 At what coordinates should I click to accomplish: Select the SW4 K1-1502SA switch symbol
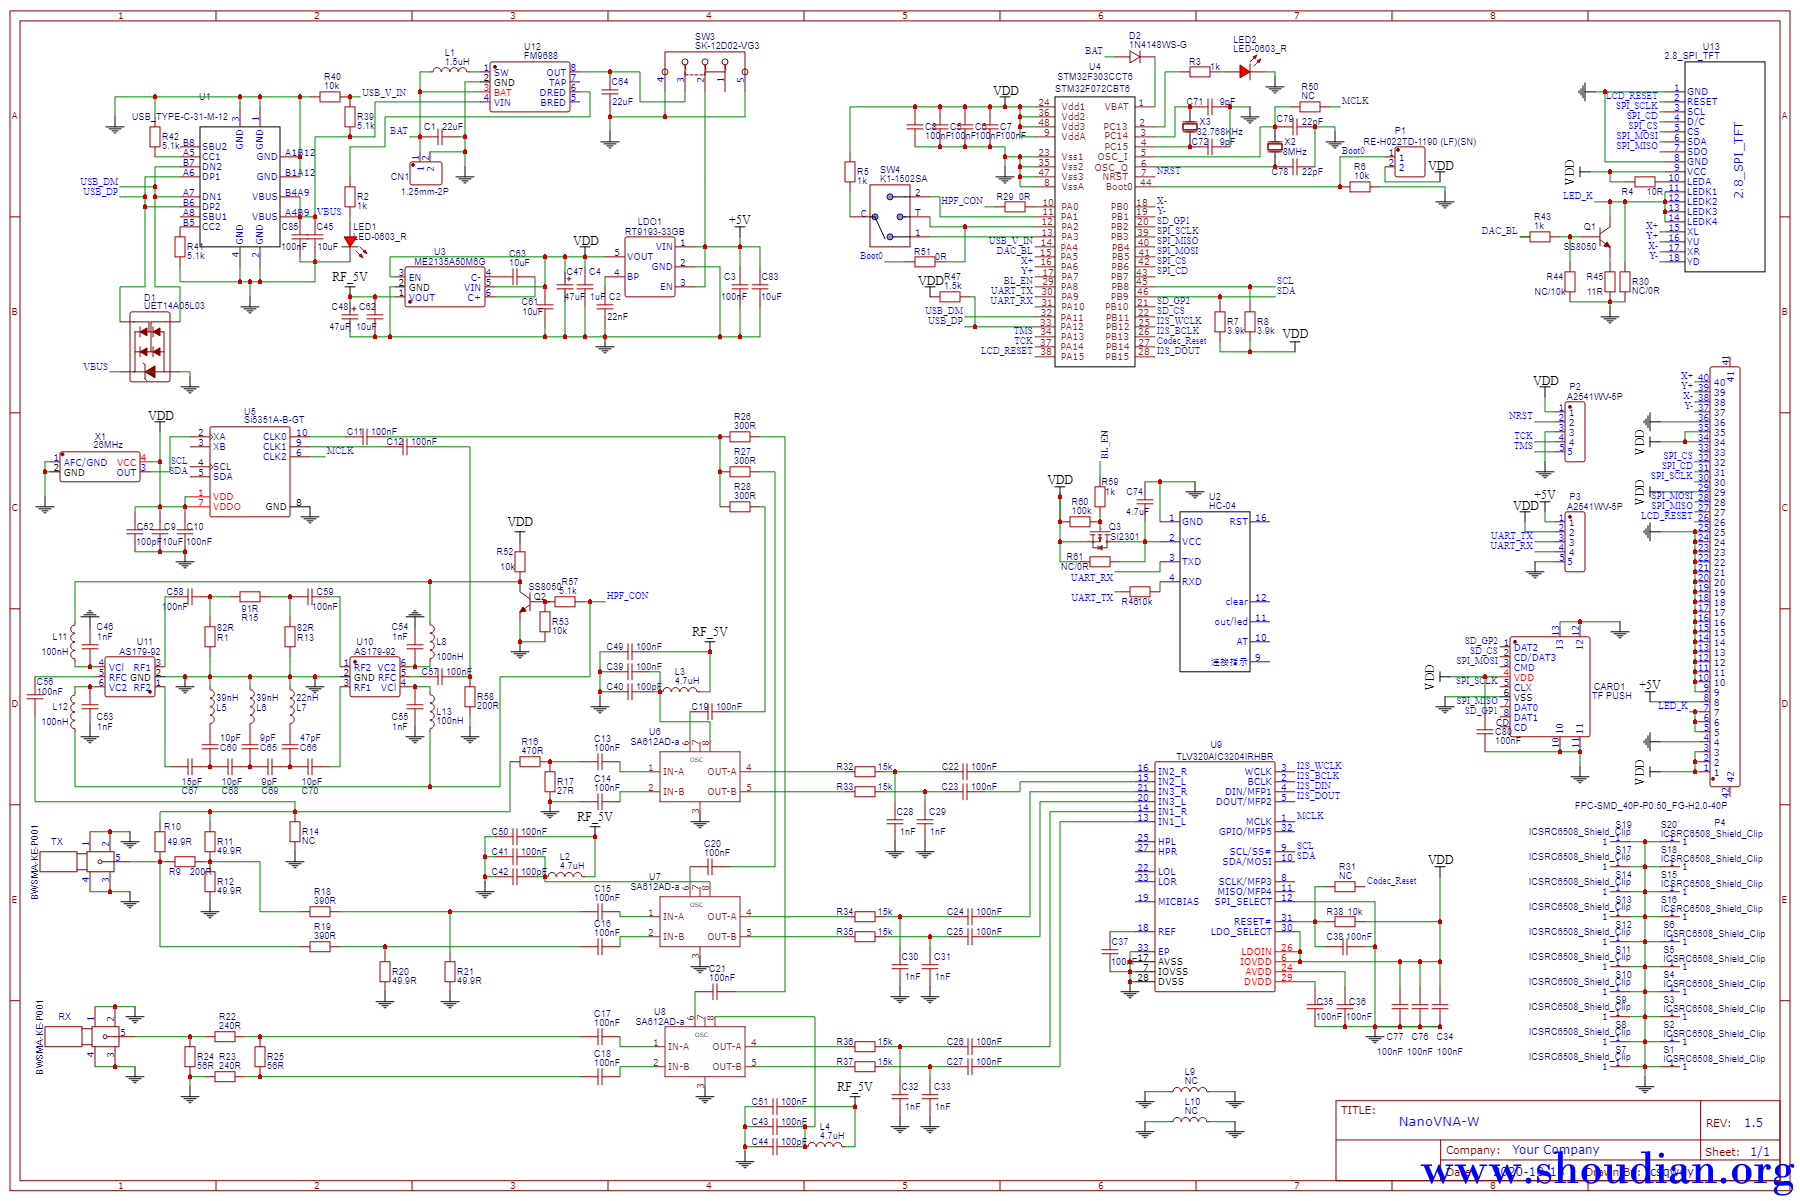click(x=890, y=214)
